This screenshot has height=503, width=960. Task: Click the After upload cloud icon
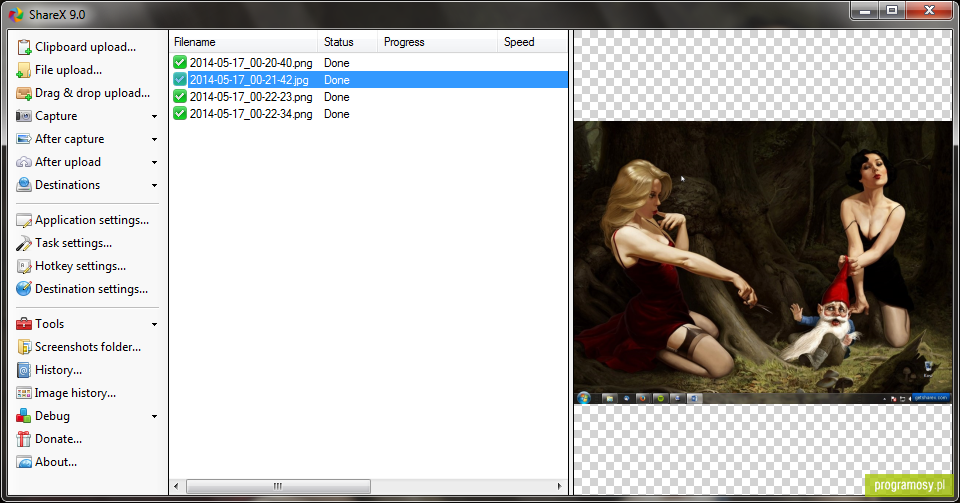24,162
